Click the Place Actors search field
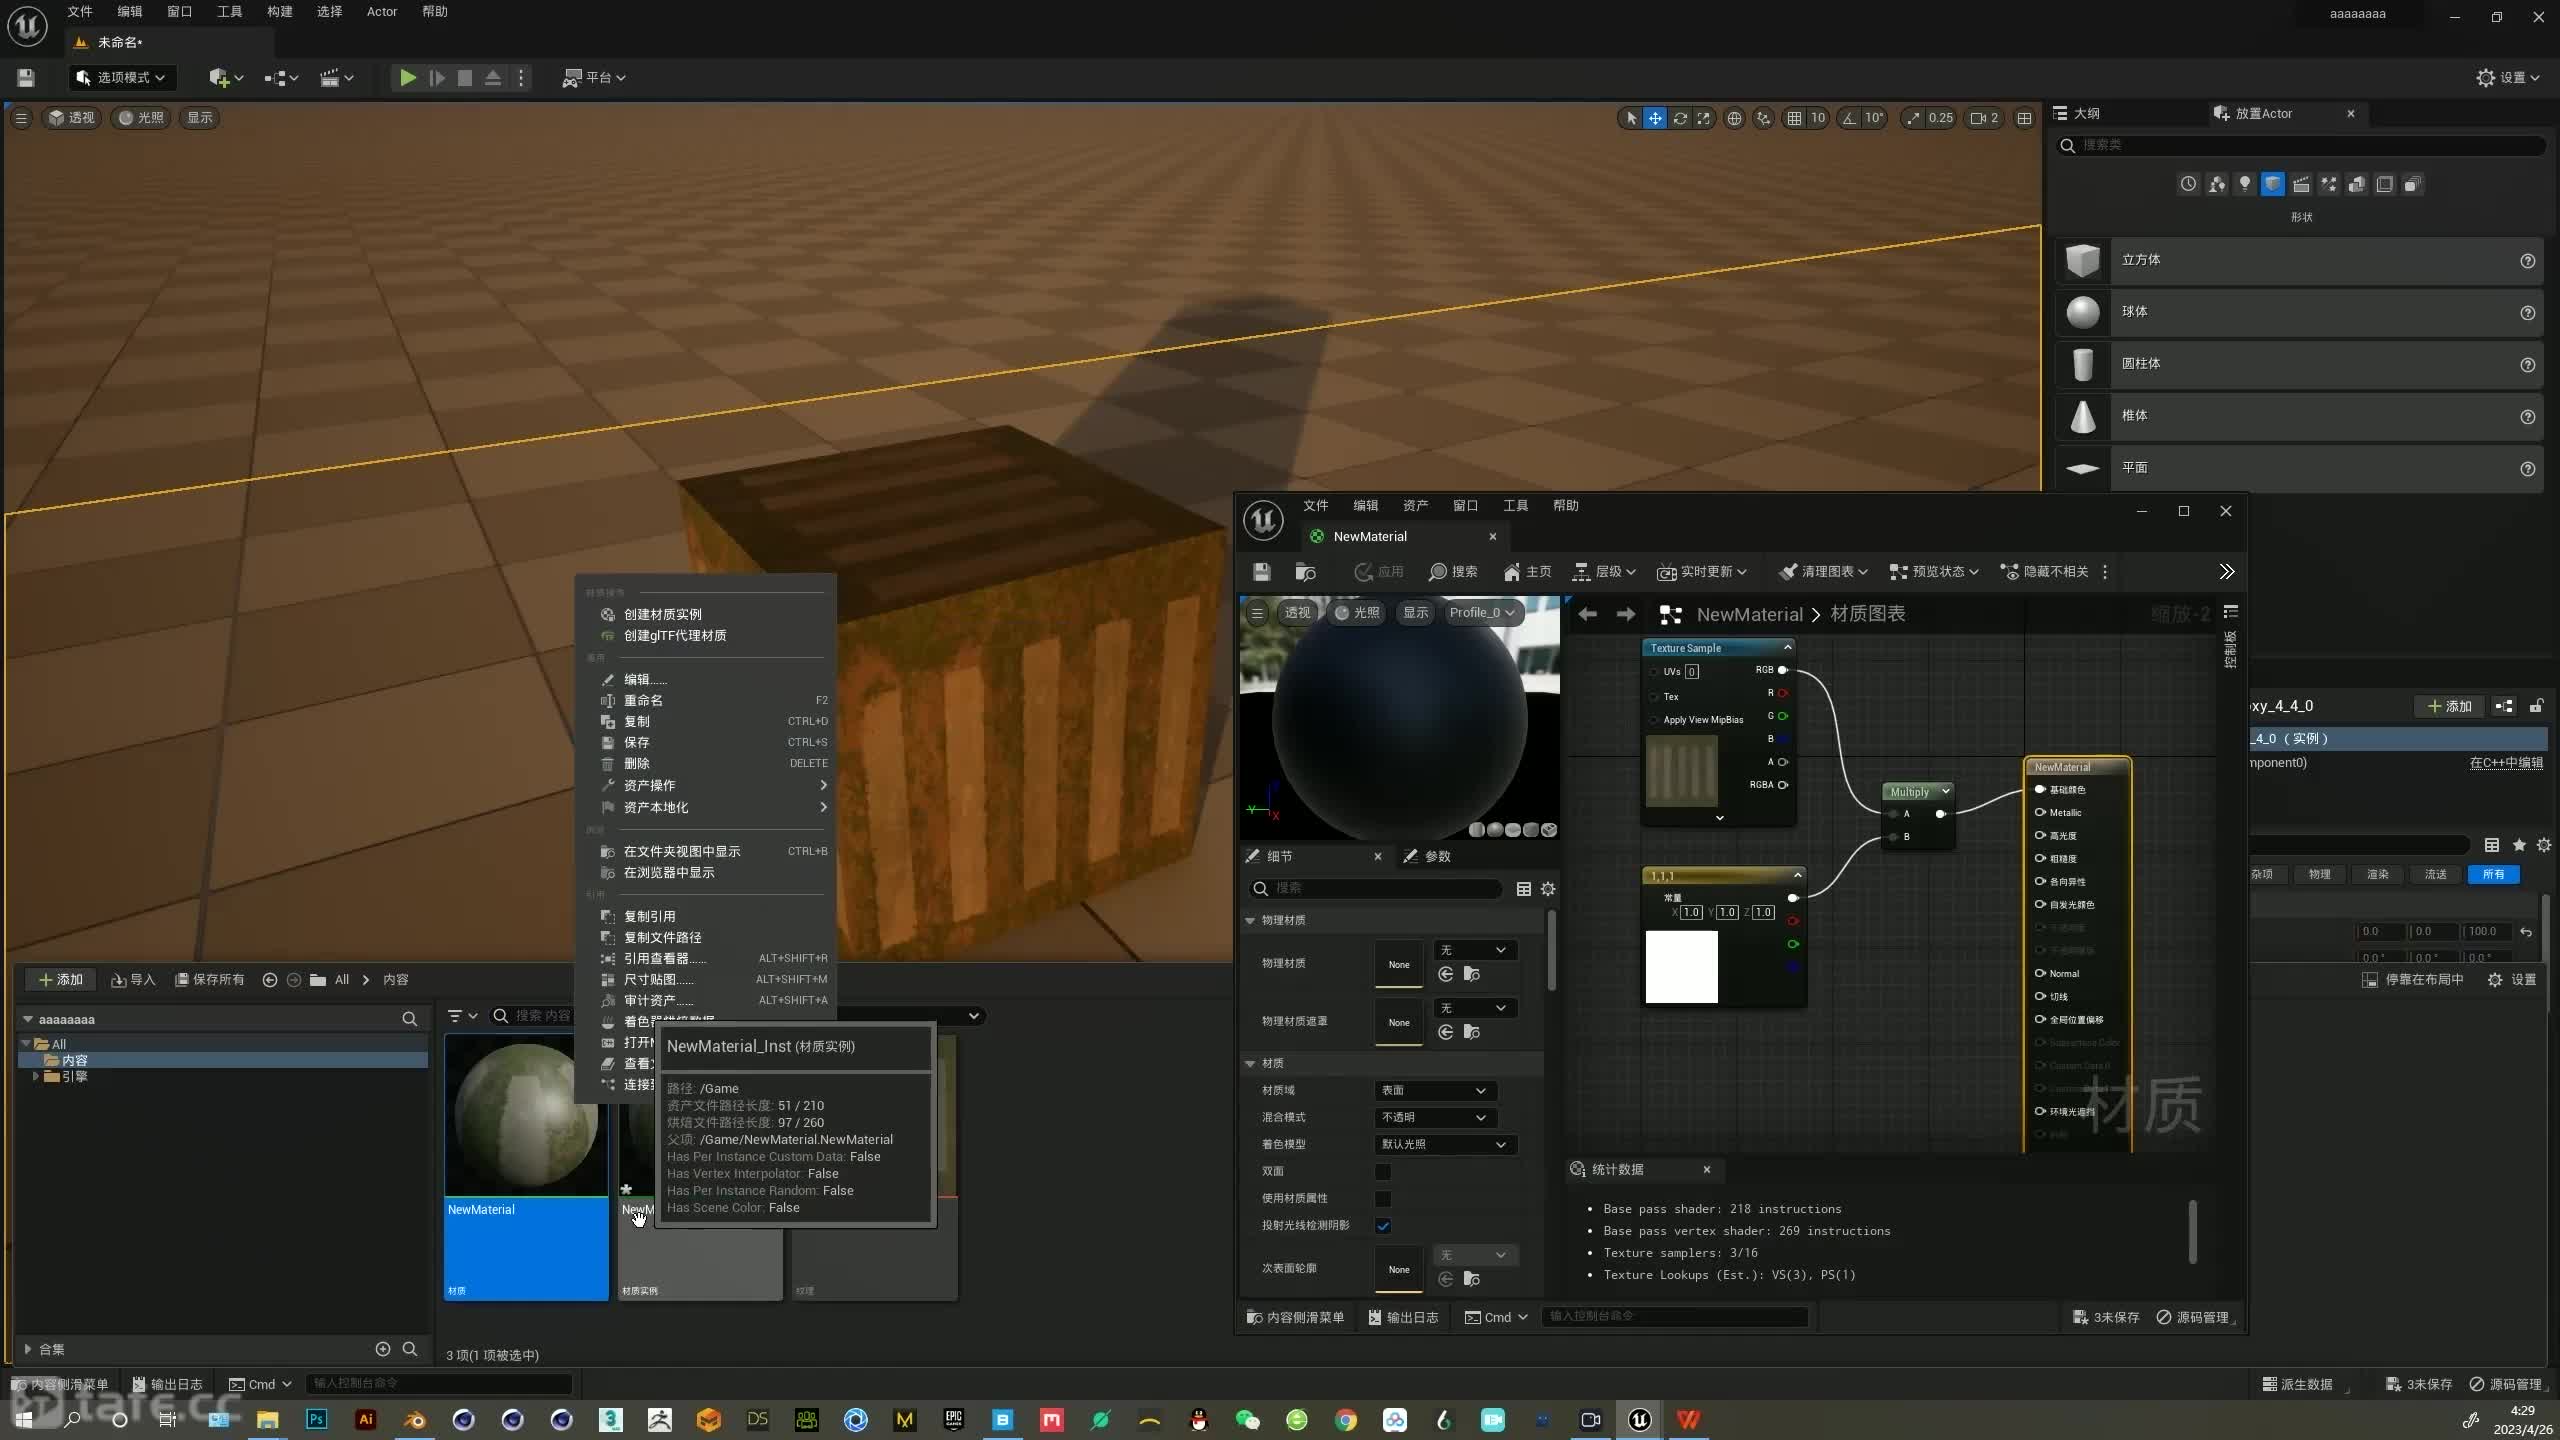Viewport: 2560px width, 1440px height. click(2300, 145)
